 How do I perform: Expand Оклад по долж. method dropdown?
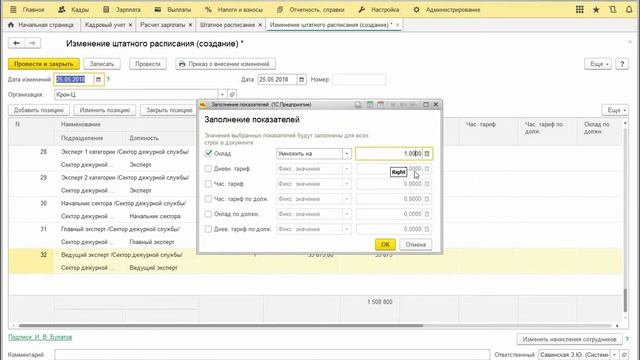[x=347, y=214]
